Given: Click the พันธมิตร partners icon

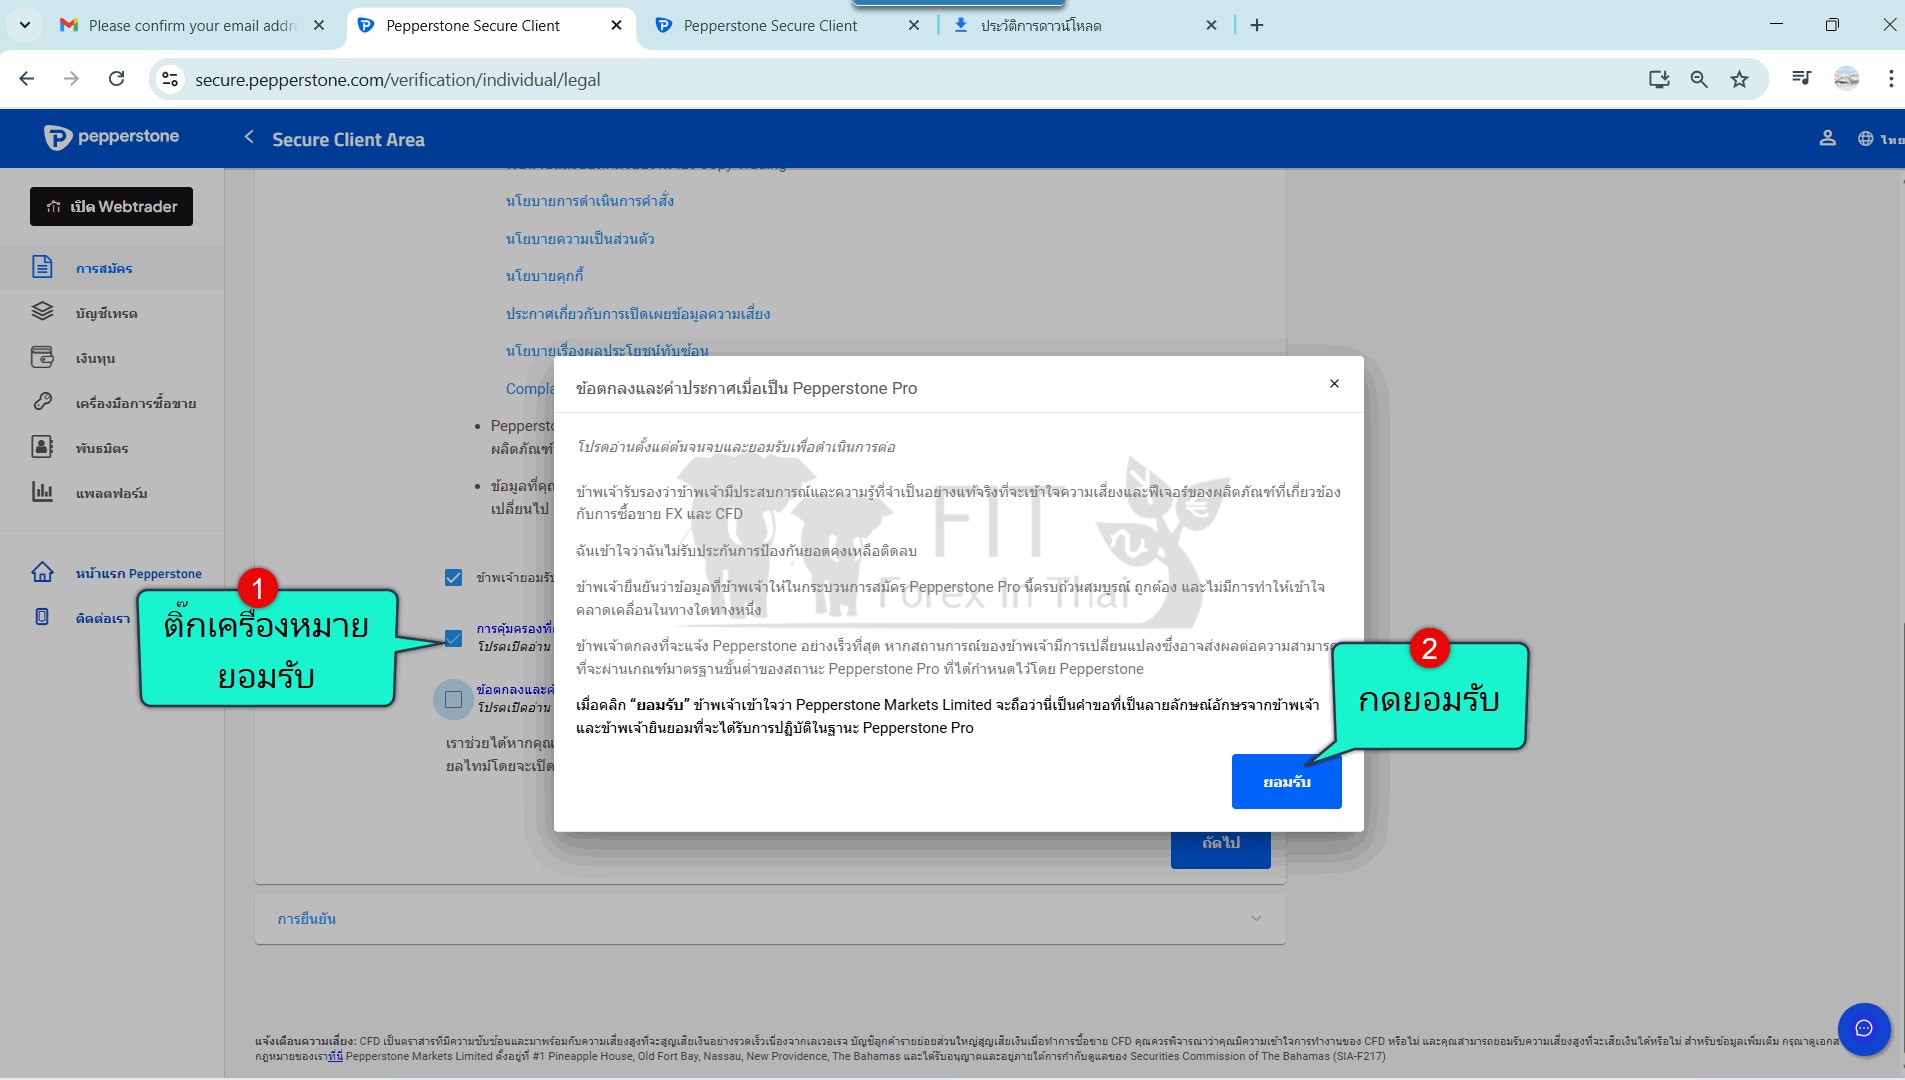Looking at the screenshot, I should (42, 447).
